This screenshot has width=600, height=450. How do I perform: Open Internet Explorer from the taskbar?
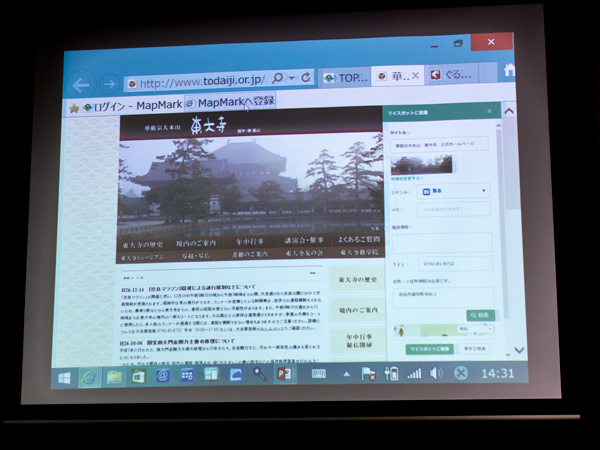pyautogui.click(x=89, y=376)
